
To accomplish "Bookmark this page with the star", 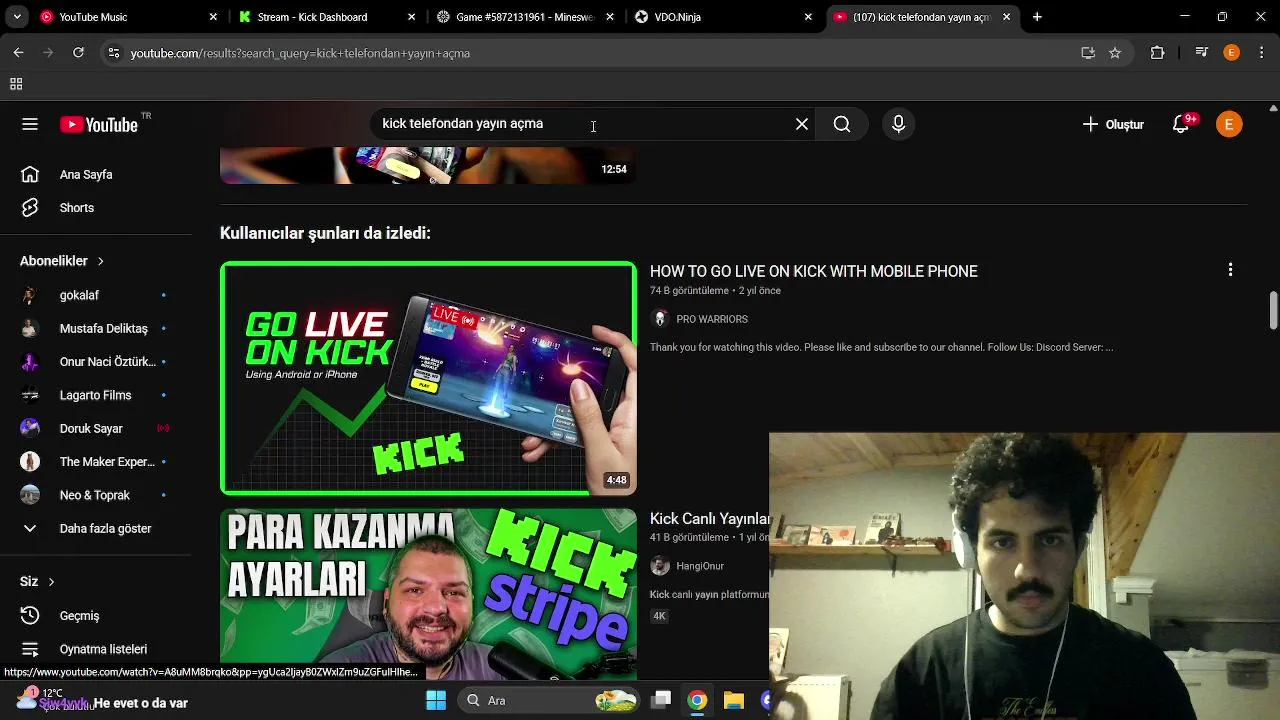I will 1115,53.
